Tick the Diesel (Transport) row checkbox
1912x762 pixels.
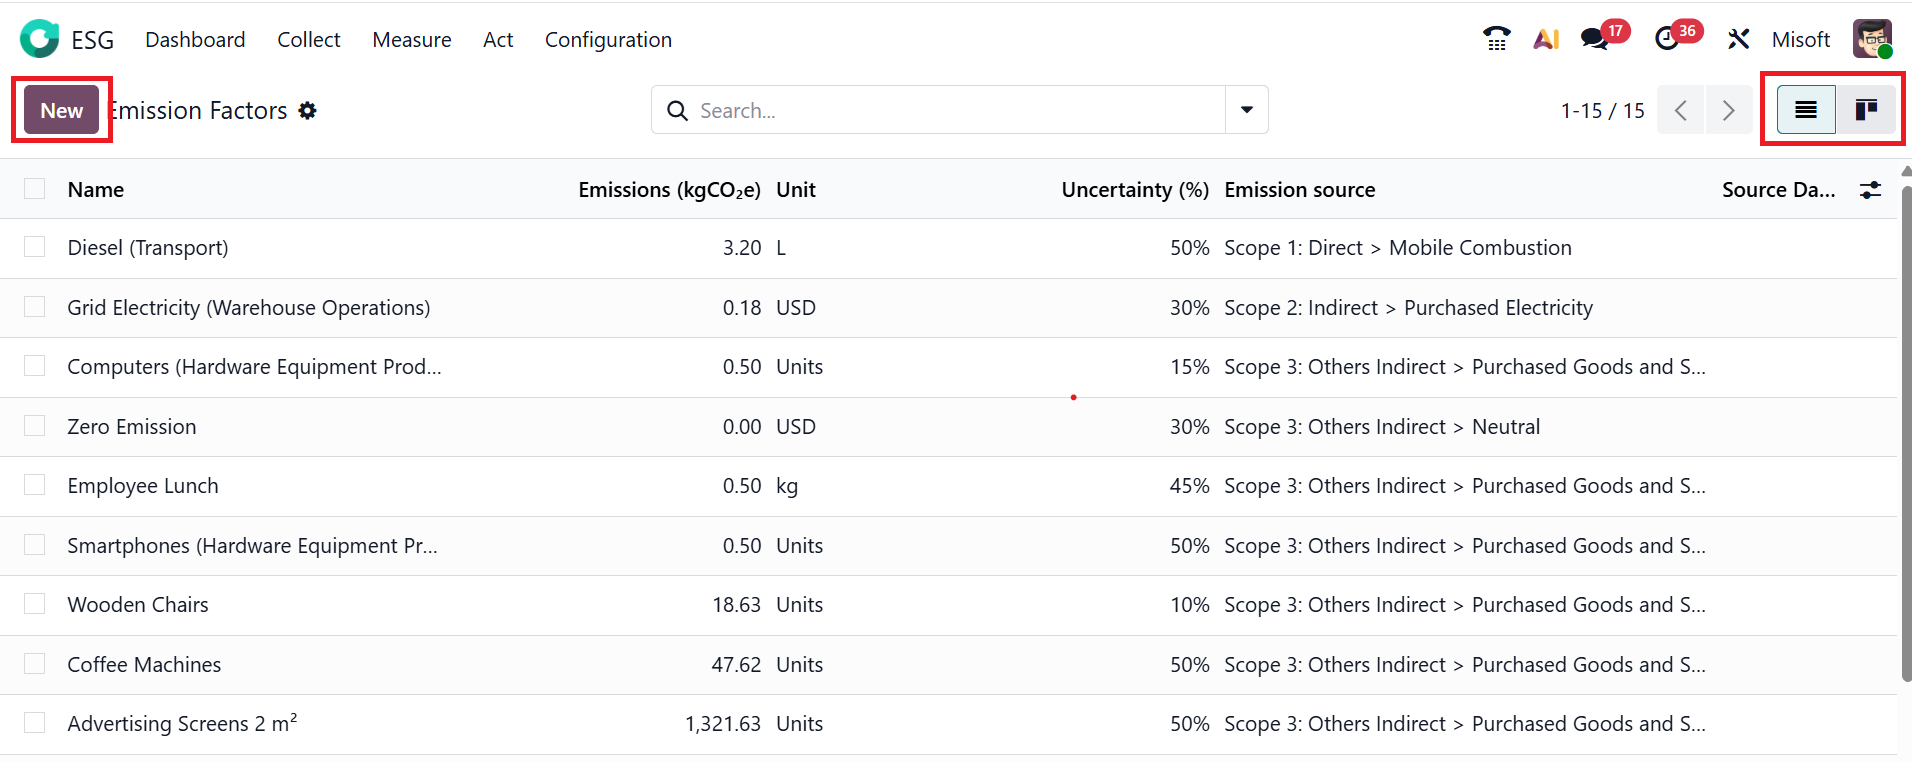[x=35, y=247]
